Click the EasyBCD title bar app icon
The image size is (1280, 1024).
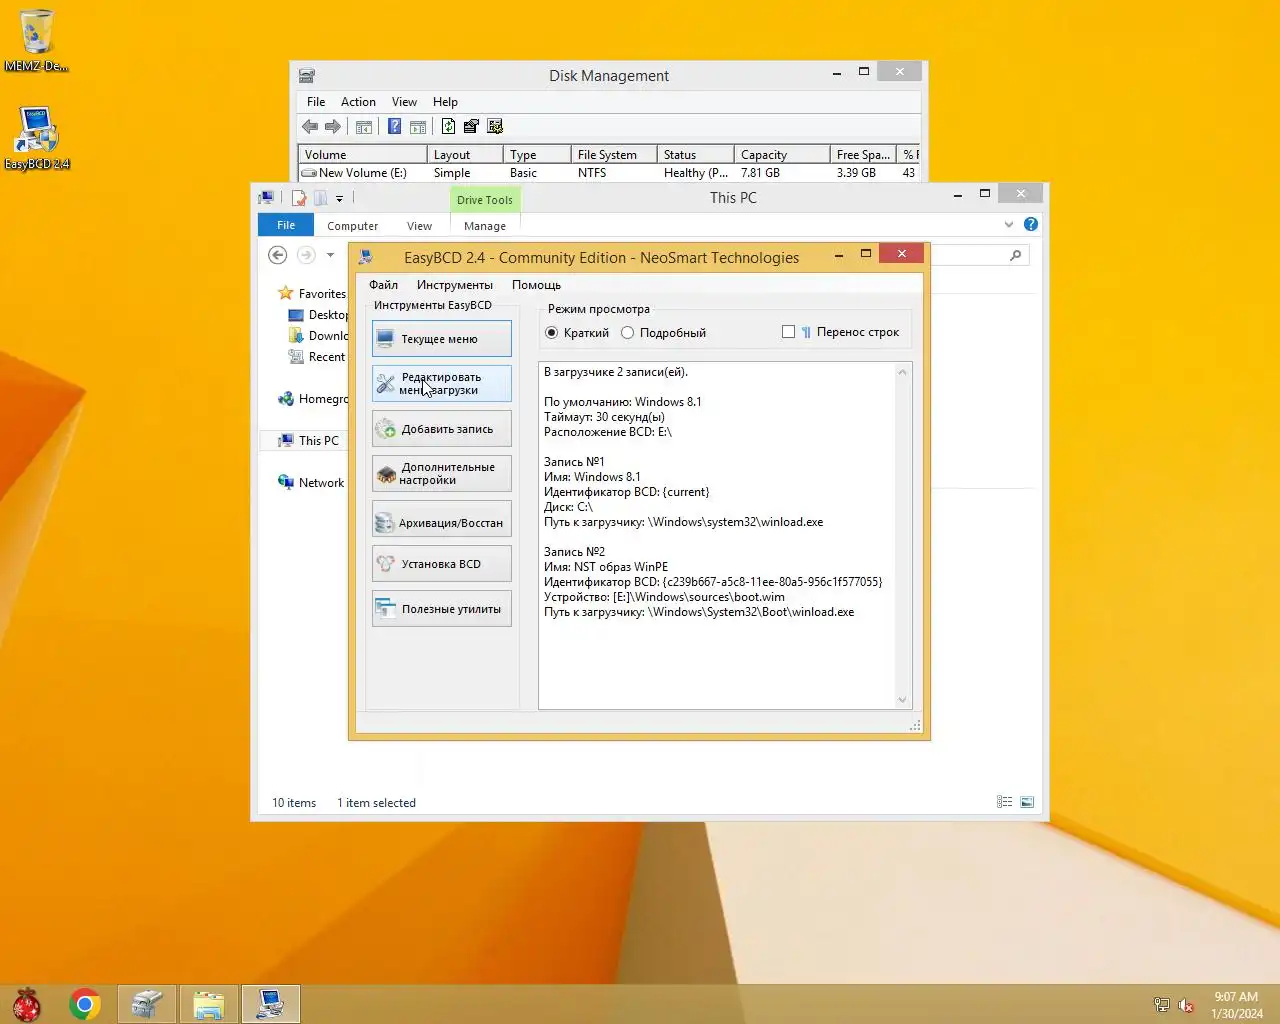(366, 257)
